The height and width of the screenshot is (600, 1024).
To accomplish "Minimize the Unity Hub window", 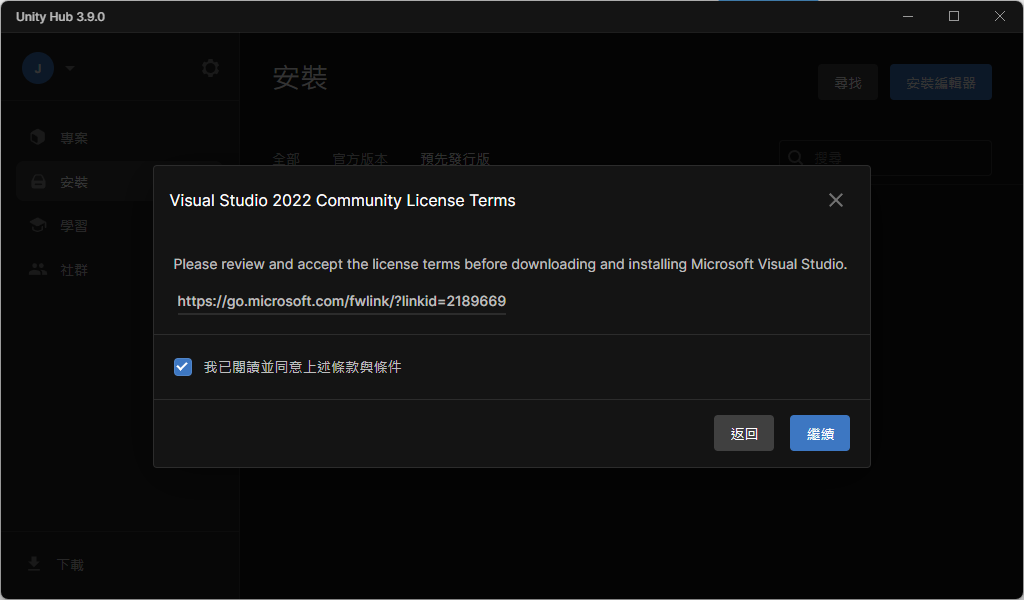I will (x=908, y=16).
